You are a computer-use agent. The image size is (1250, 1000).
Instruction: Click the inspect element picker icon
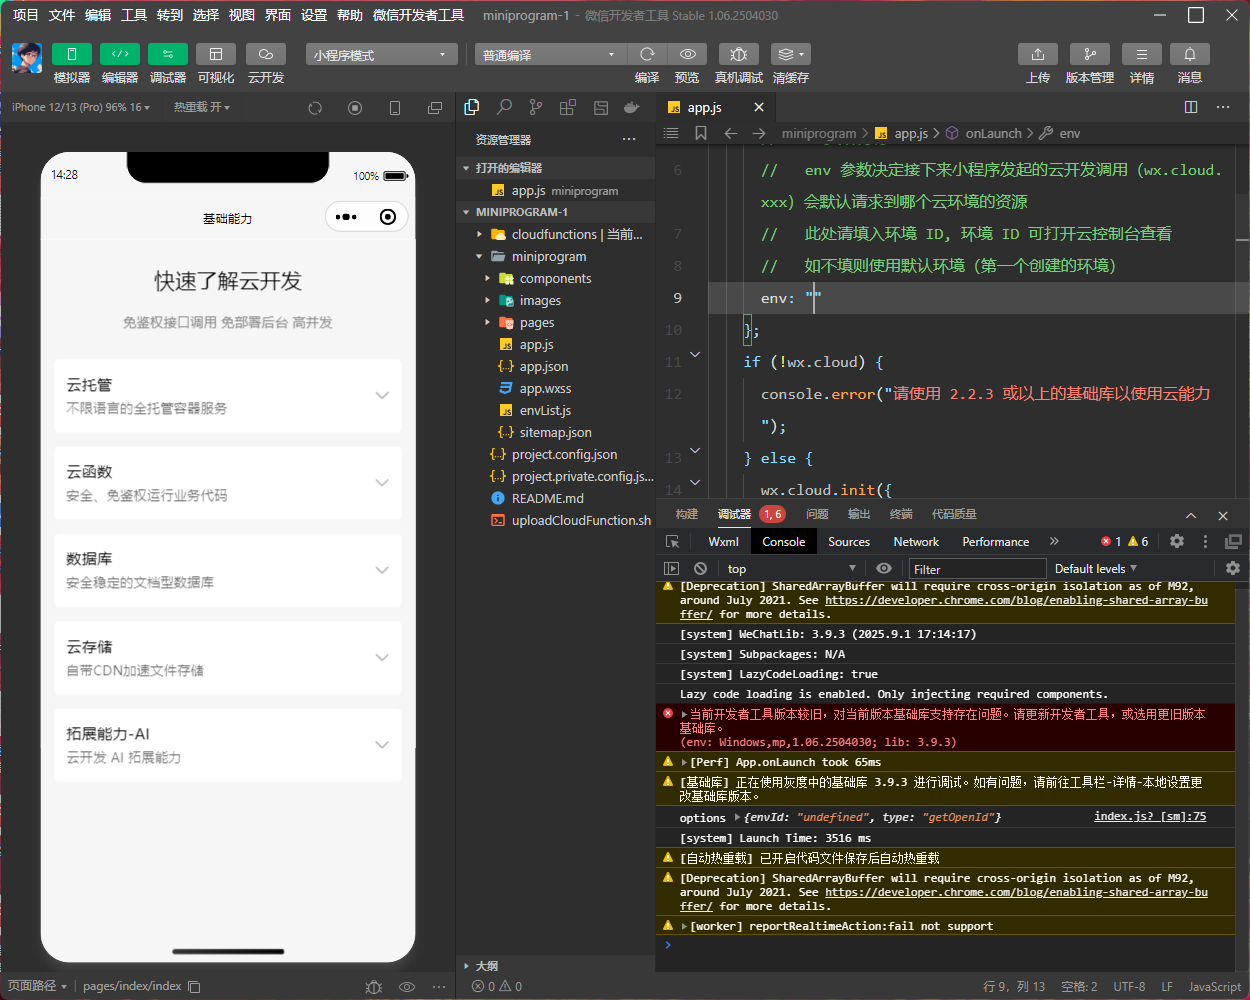[x=673, y=541]
